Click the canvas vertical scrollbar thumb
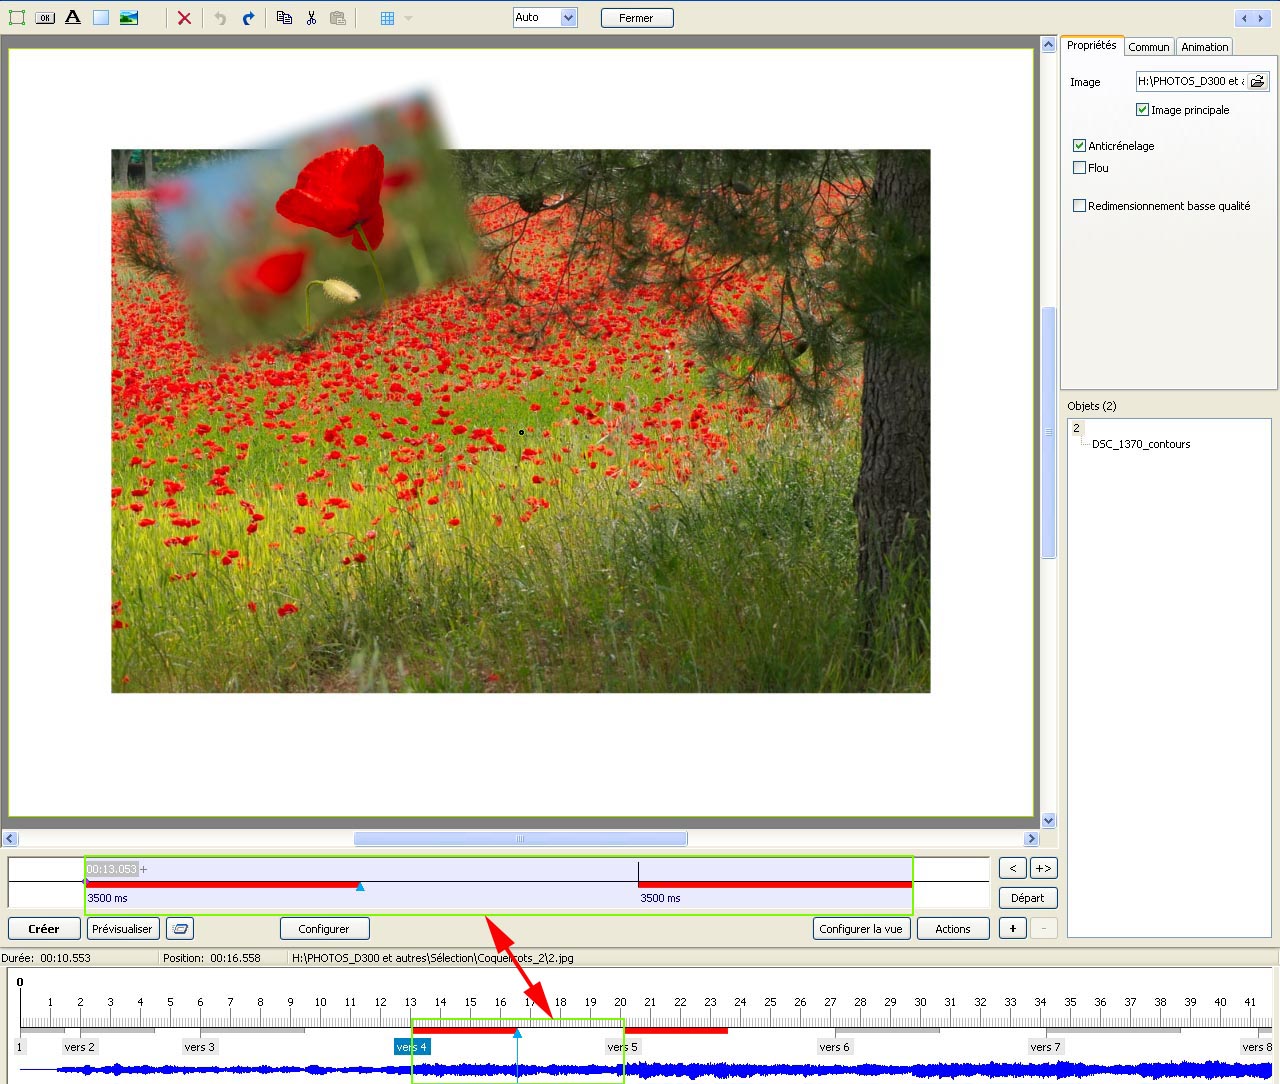1280x1084 pixels. 1049,432
